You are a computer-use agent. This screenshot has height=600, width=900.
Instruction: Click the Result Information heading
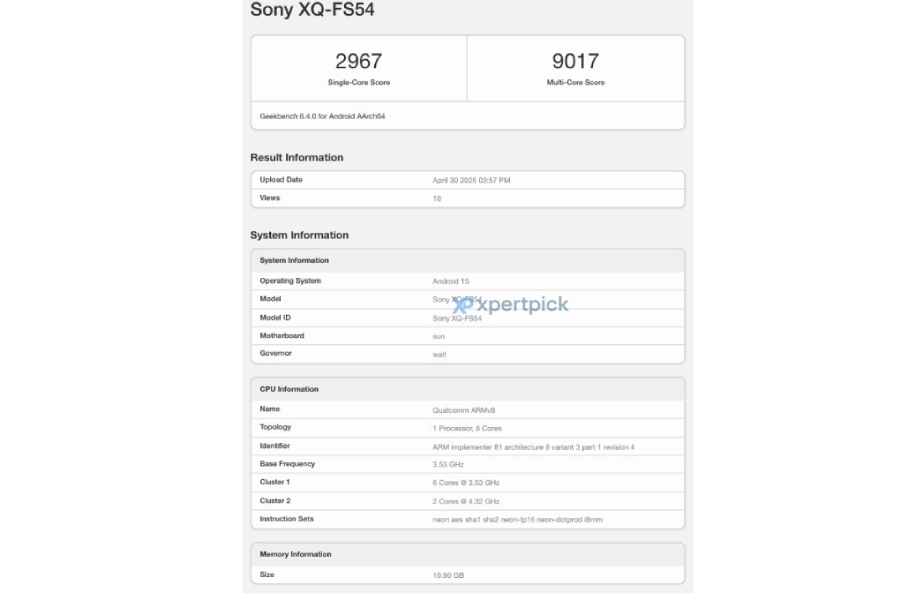(x=296, y=158)
